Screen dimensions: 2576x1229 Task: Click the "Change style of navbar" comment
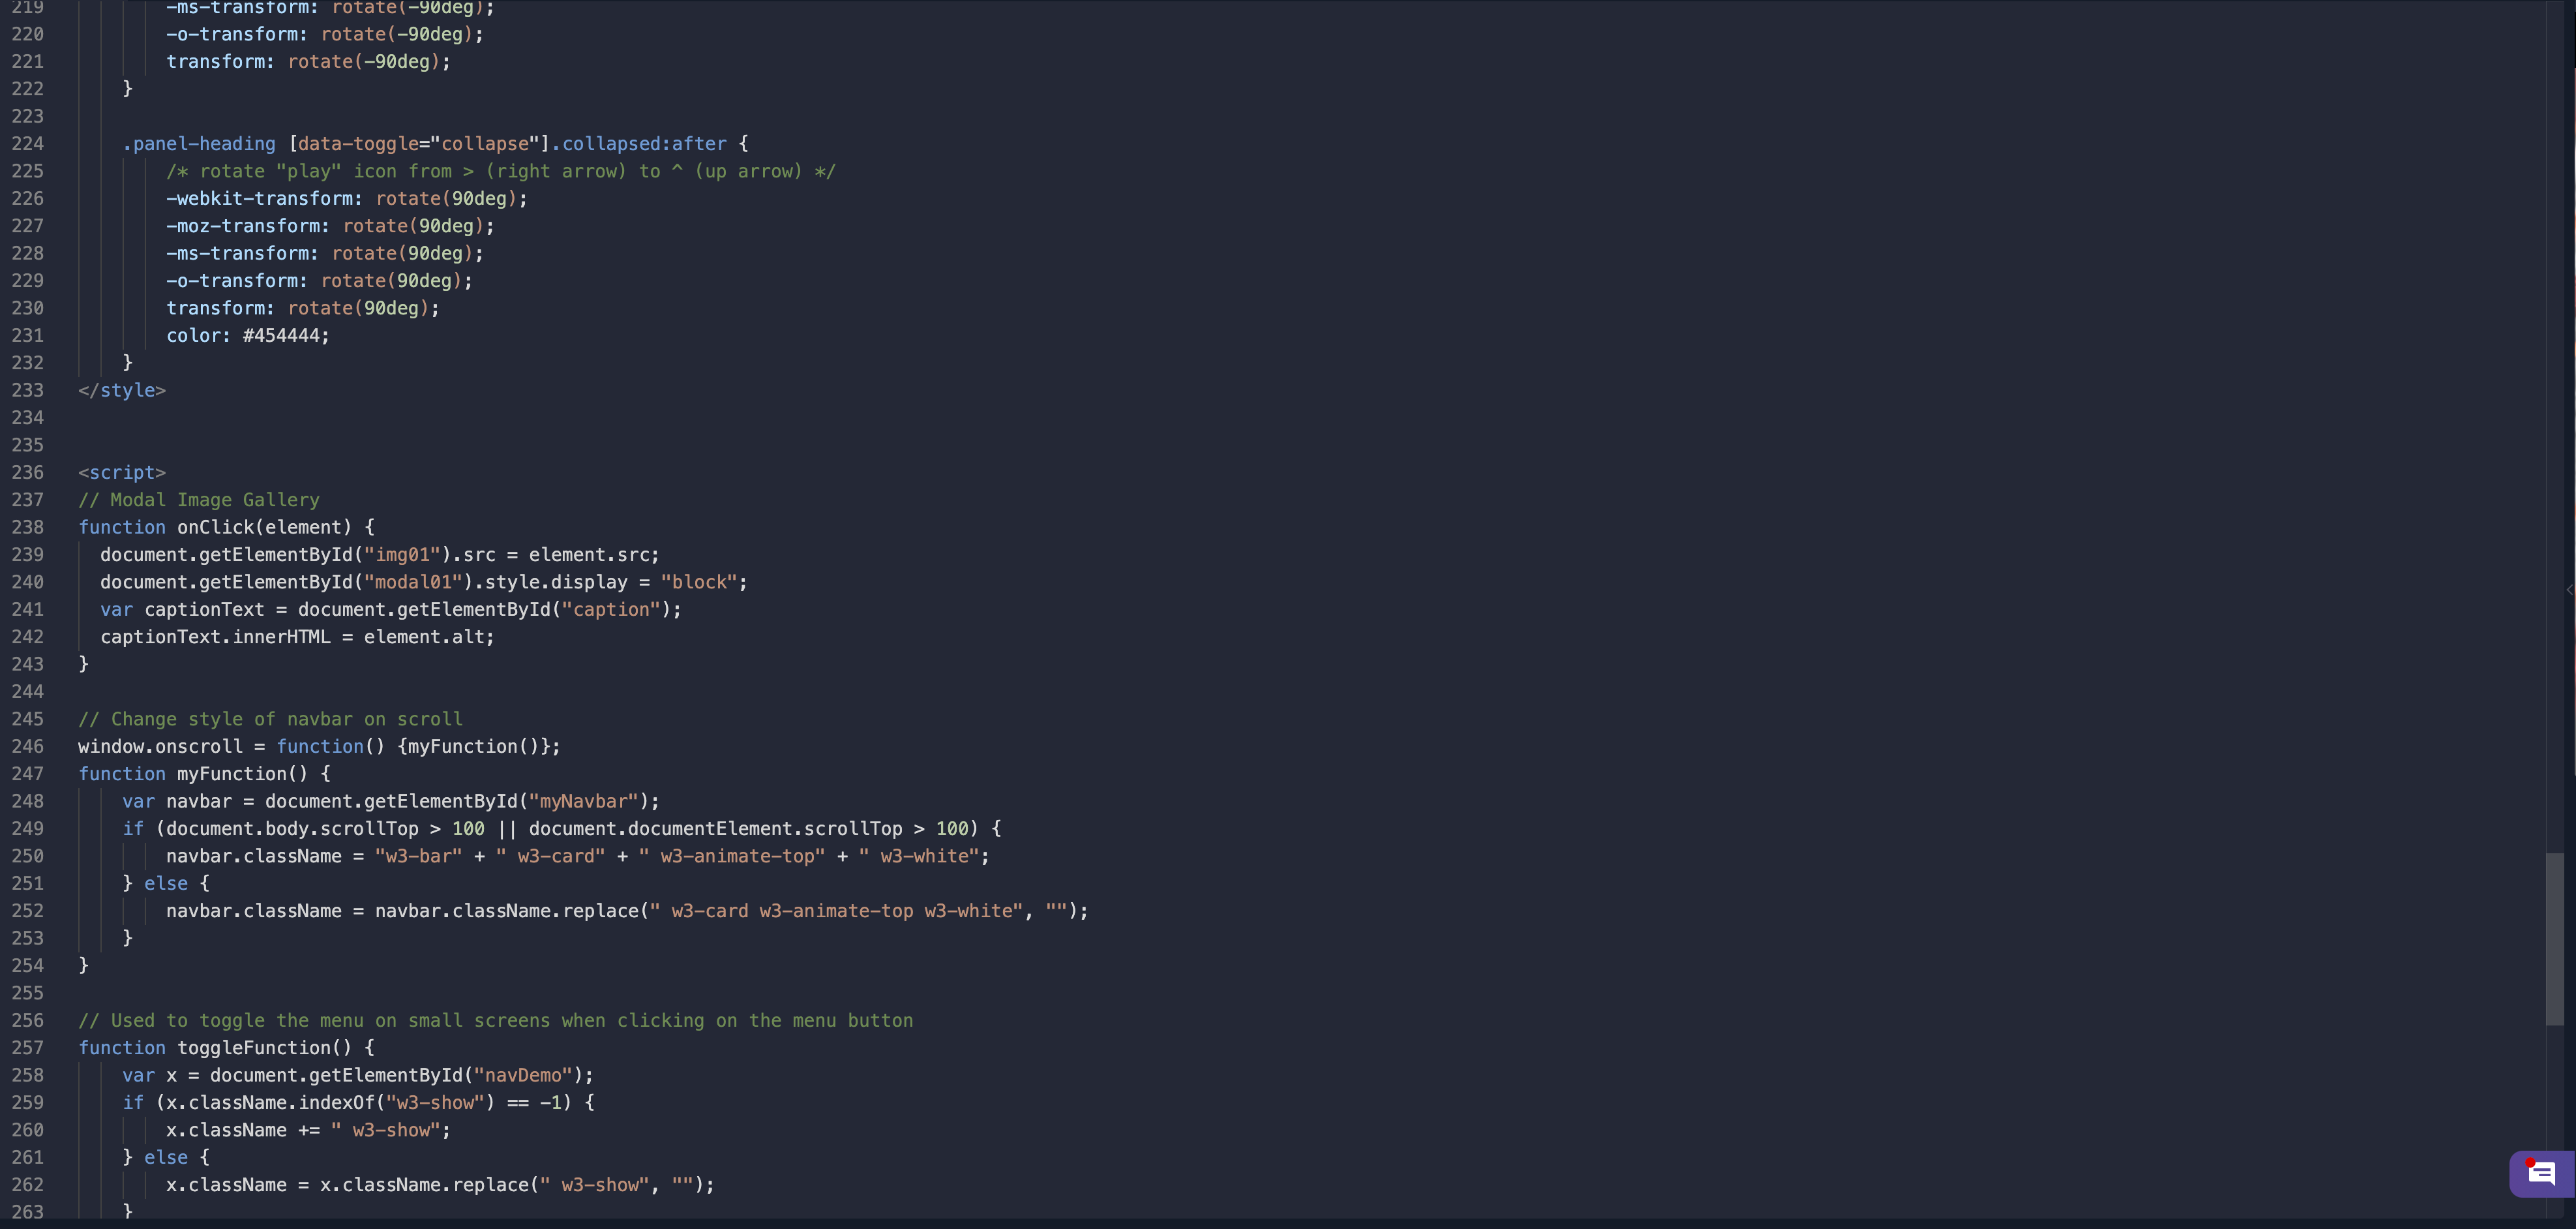click(270, 719)
